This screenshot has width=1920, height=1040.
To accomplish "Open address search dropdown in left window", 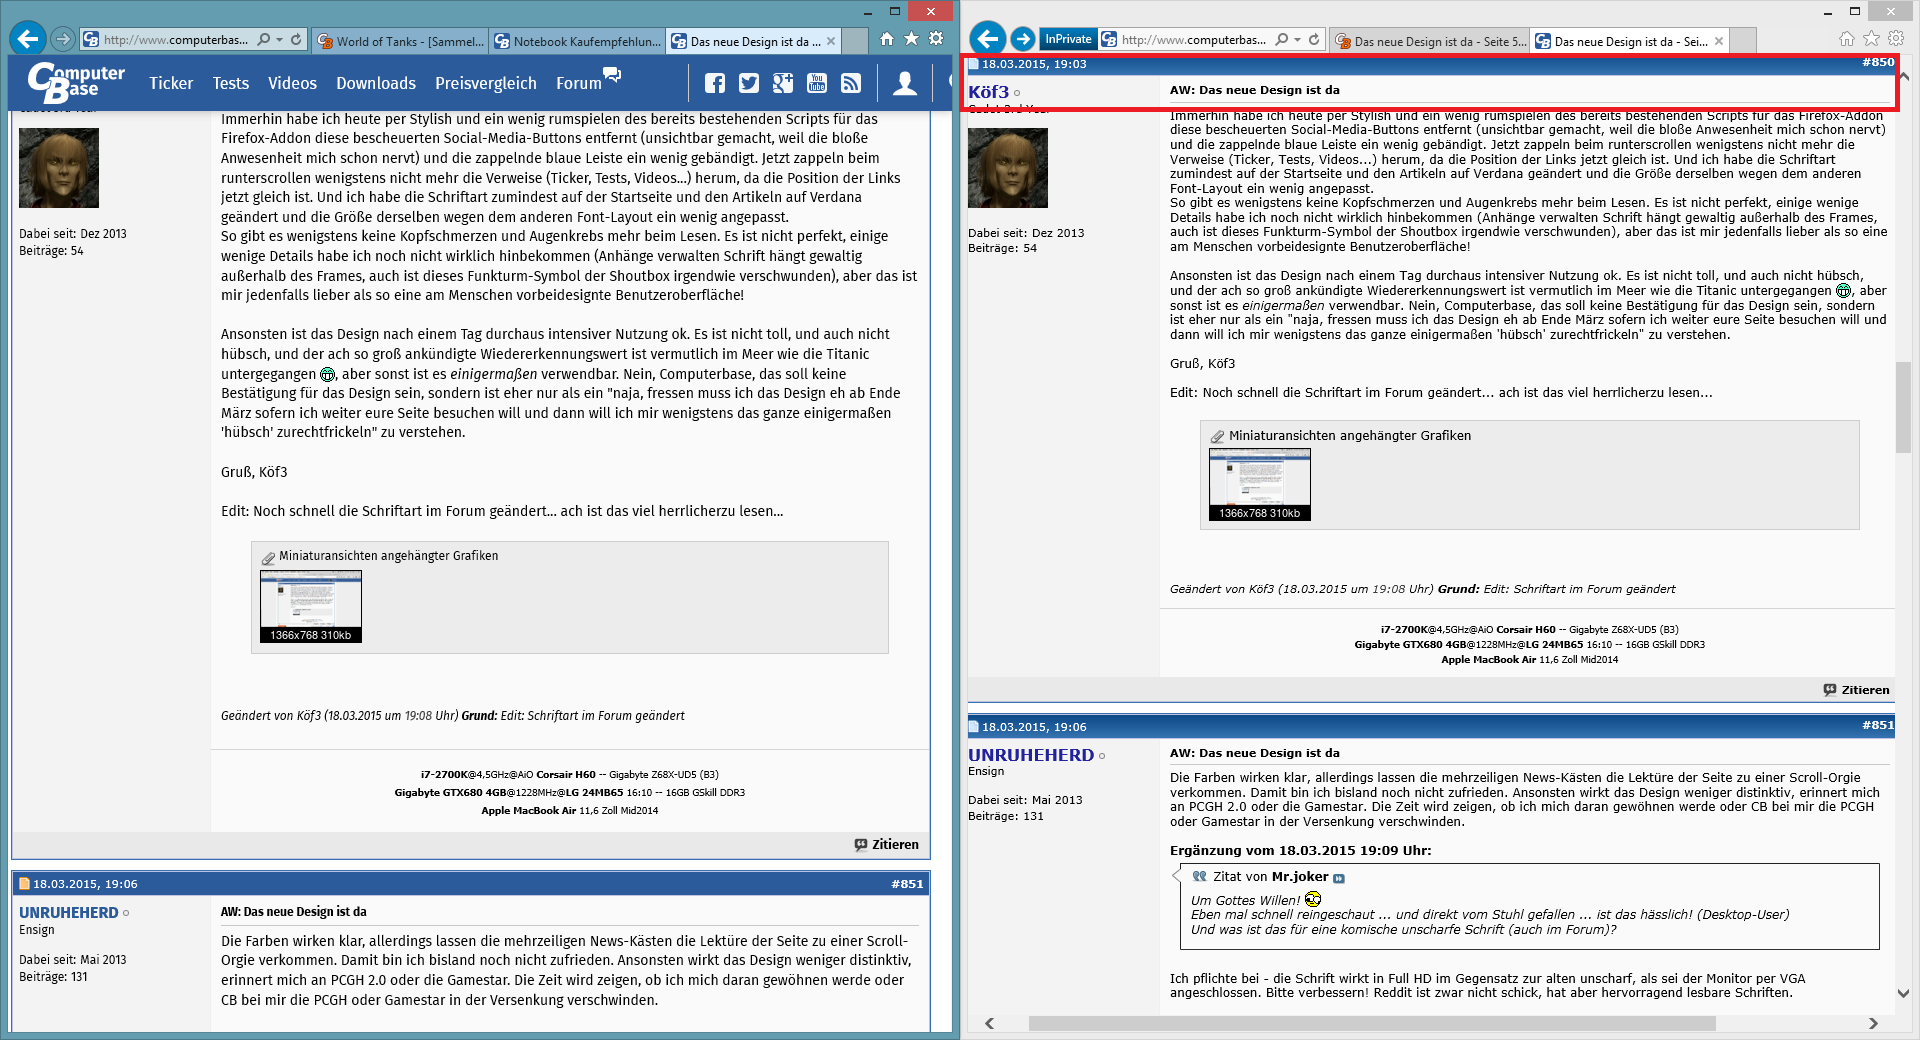I will tap(279, 40).
